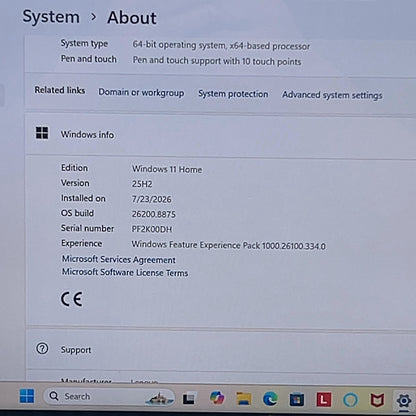
Task: Launch Microsoft Edge from the taskbar
Action: point(270,399)
